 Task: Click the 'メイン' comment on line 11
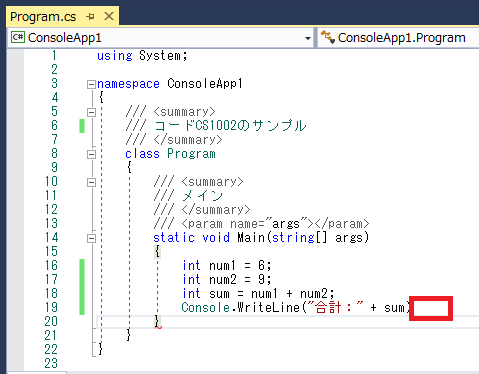click(x=202, y=196)
